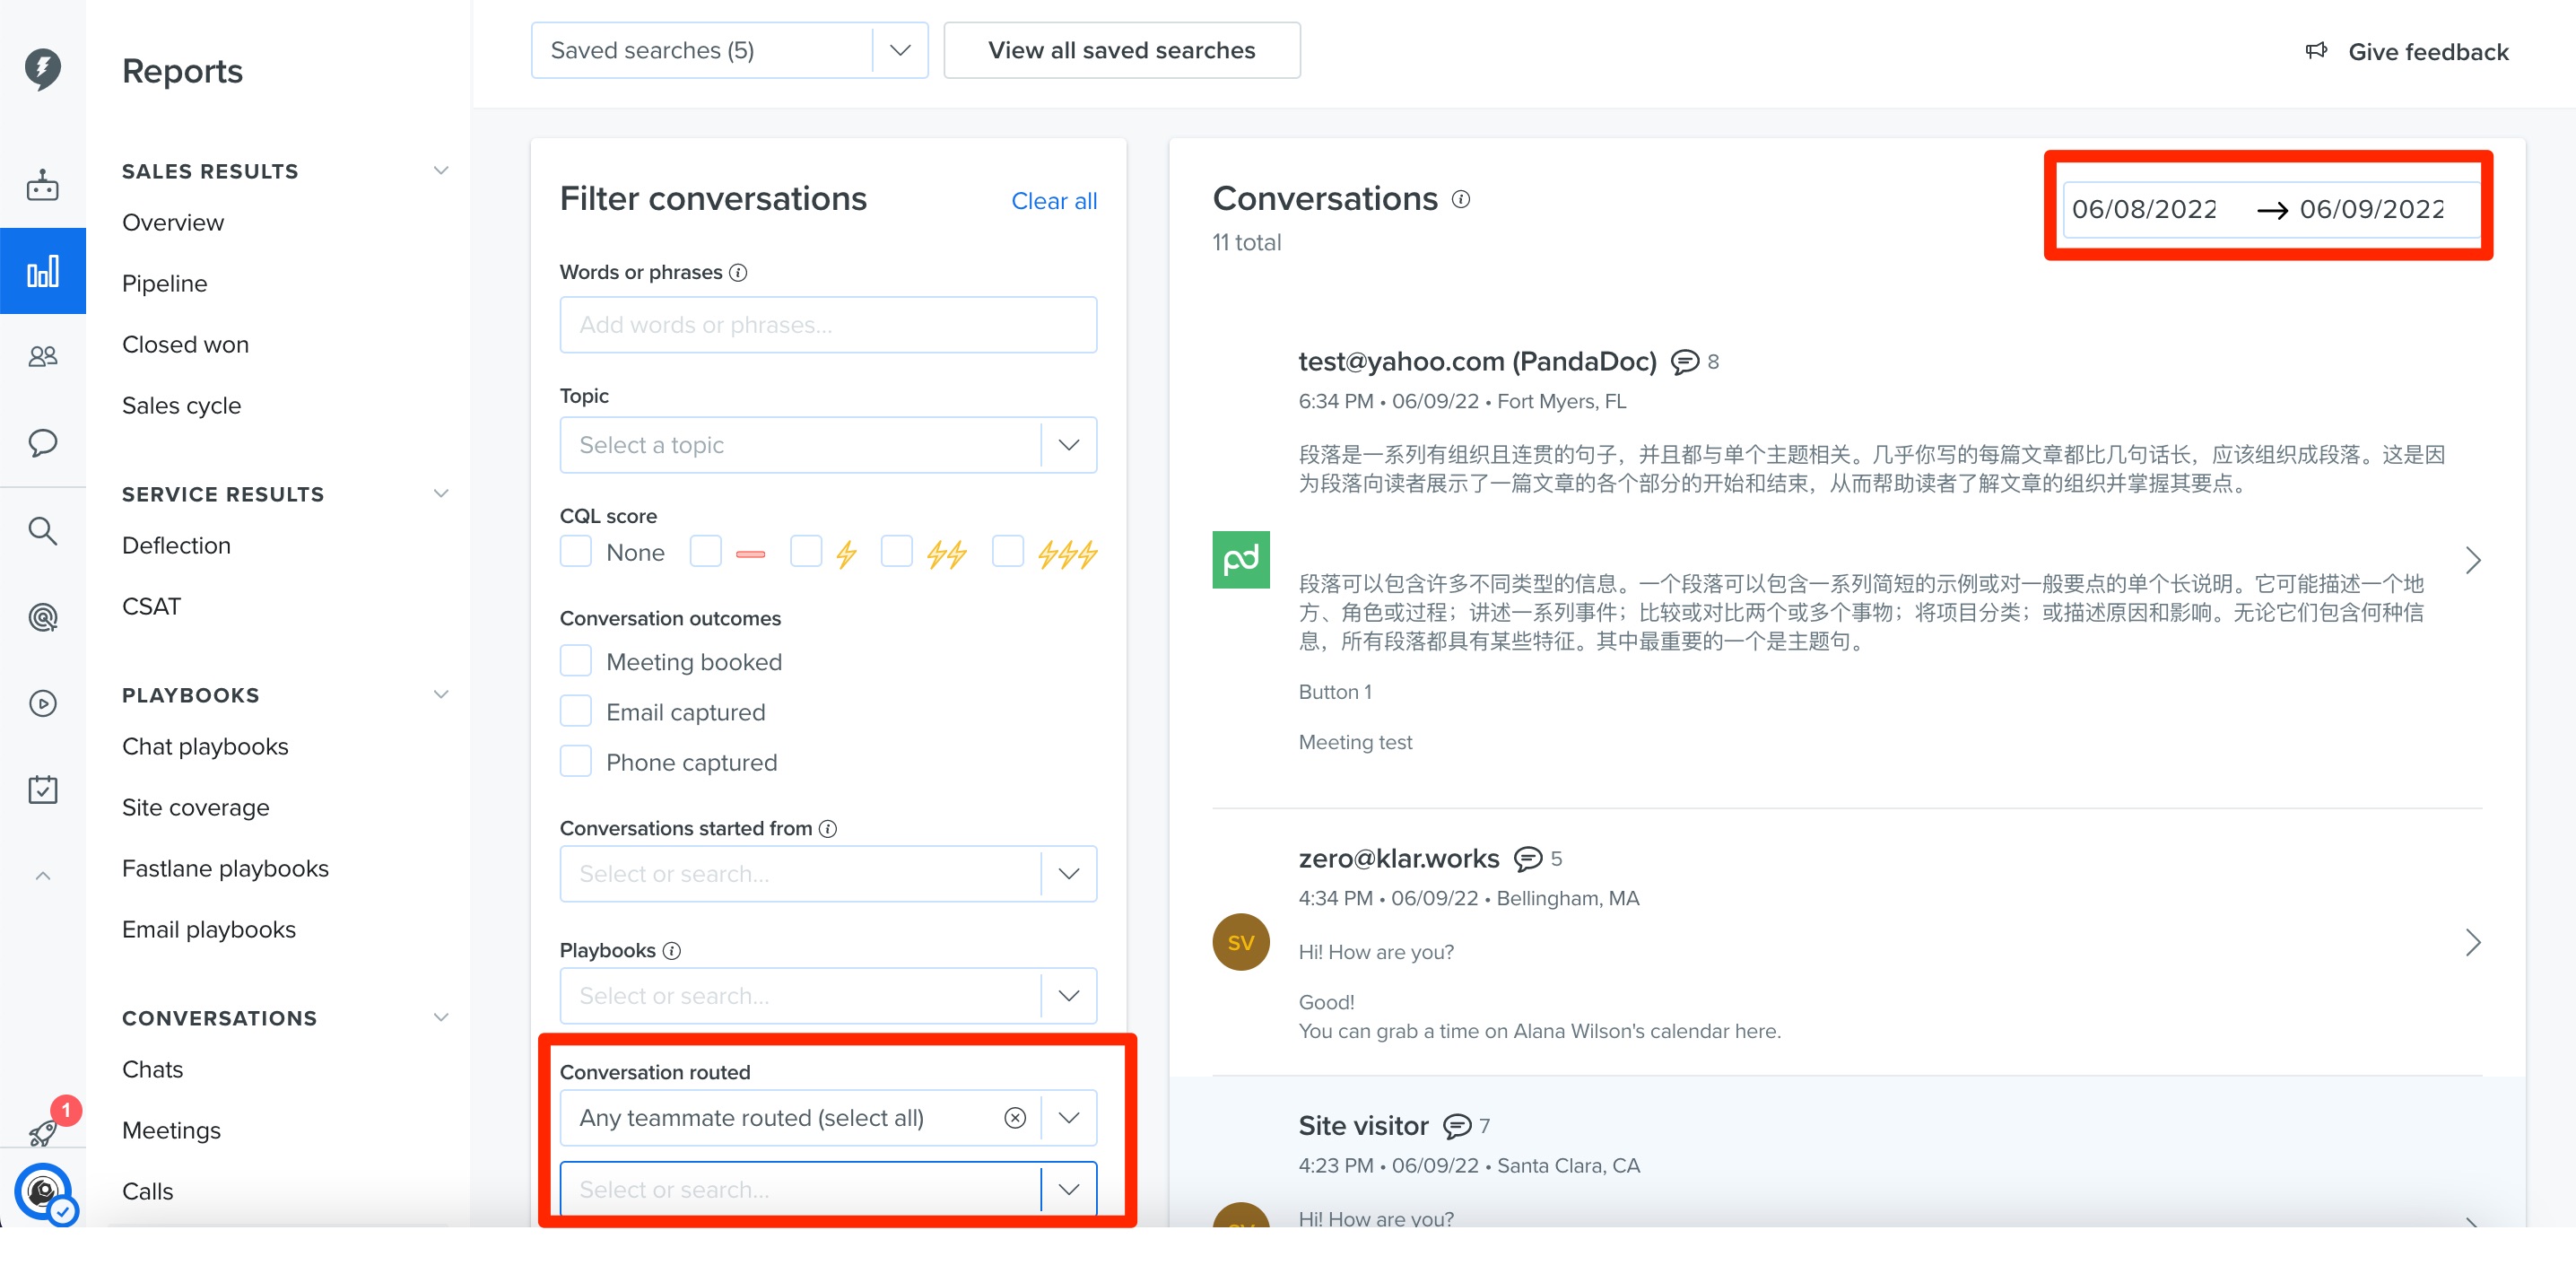This screenshot has width=2576, height=1265.
Task: Enable the Email captured outcome filter
Action: [x=575, y=711]
